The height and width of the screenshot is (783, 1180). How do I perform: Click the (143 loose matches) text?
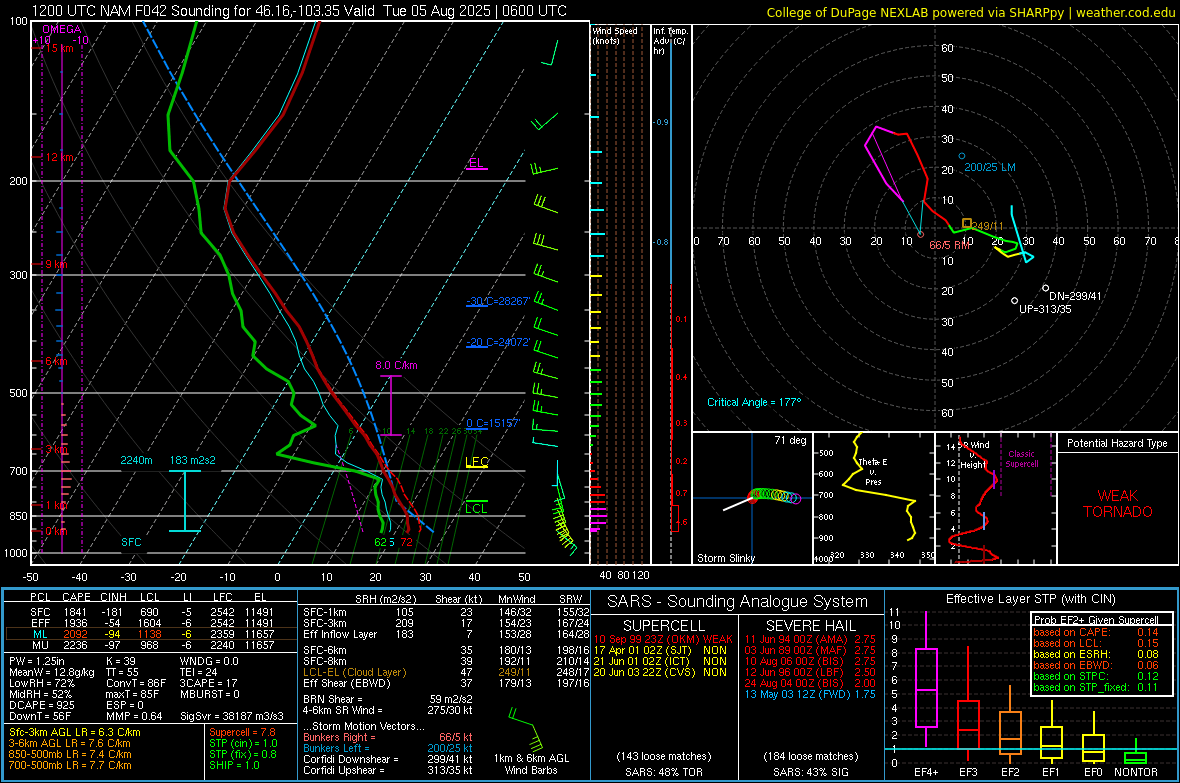click(x=663, y=756)
